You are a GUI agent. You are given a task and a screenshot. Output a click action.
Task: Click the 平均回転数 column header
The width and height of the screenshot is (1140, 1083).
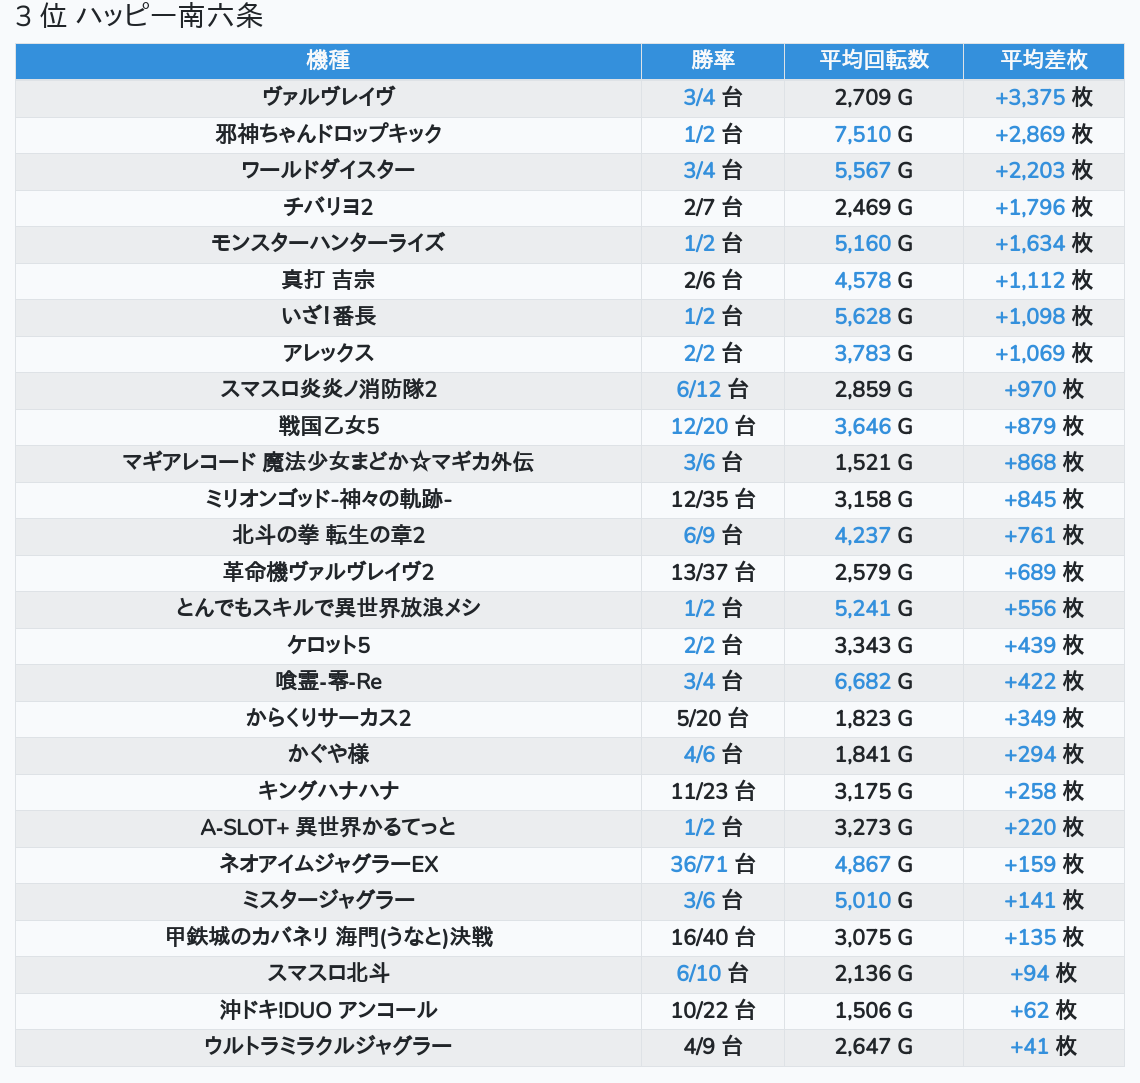pos(874,60)
